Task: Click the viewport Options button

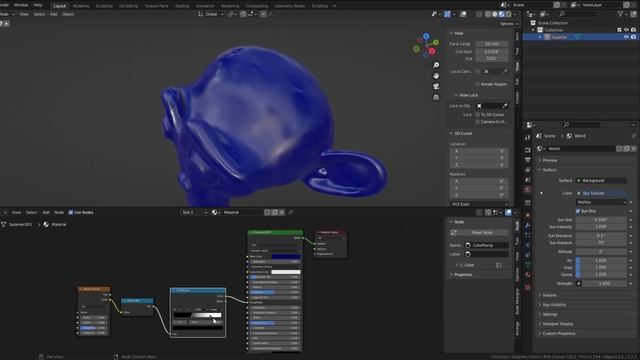Action: [x=508, y=24]
